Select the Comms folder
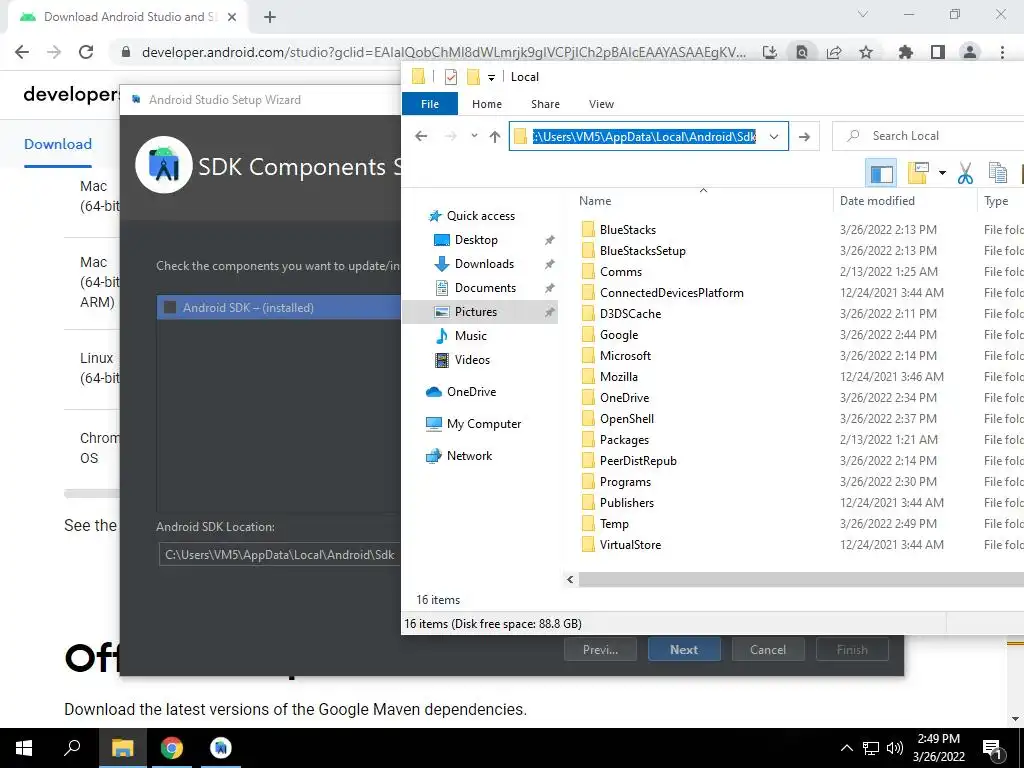Image resolution: width=1024 pixels, height=768 pixels. point(620,272)
